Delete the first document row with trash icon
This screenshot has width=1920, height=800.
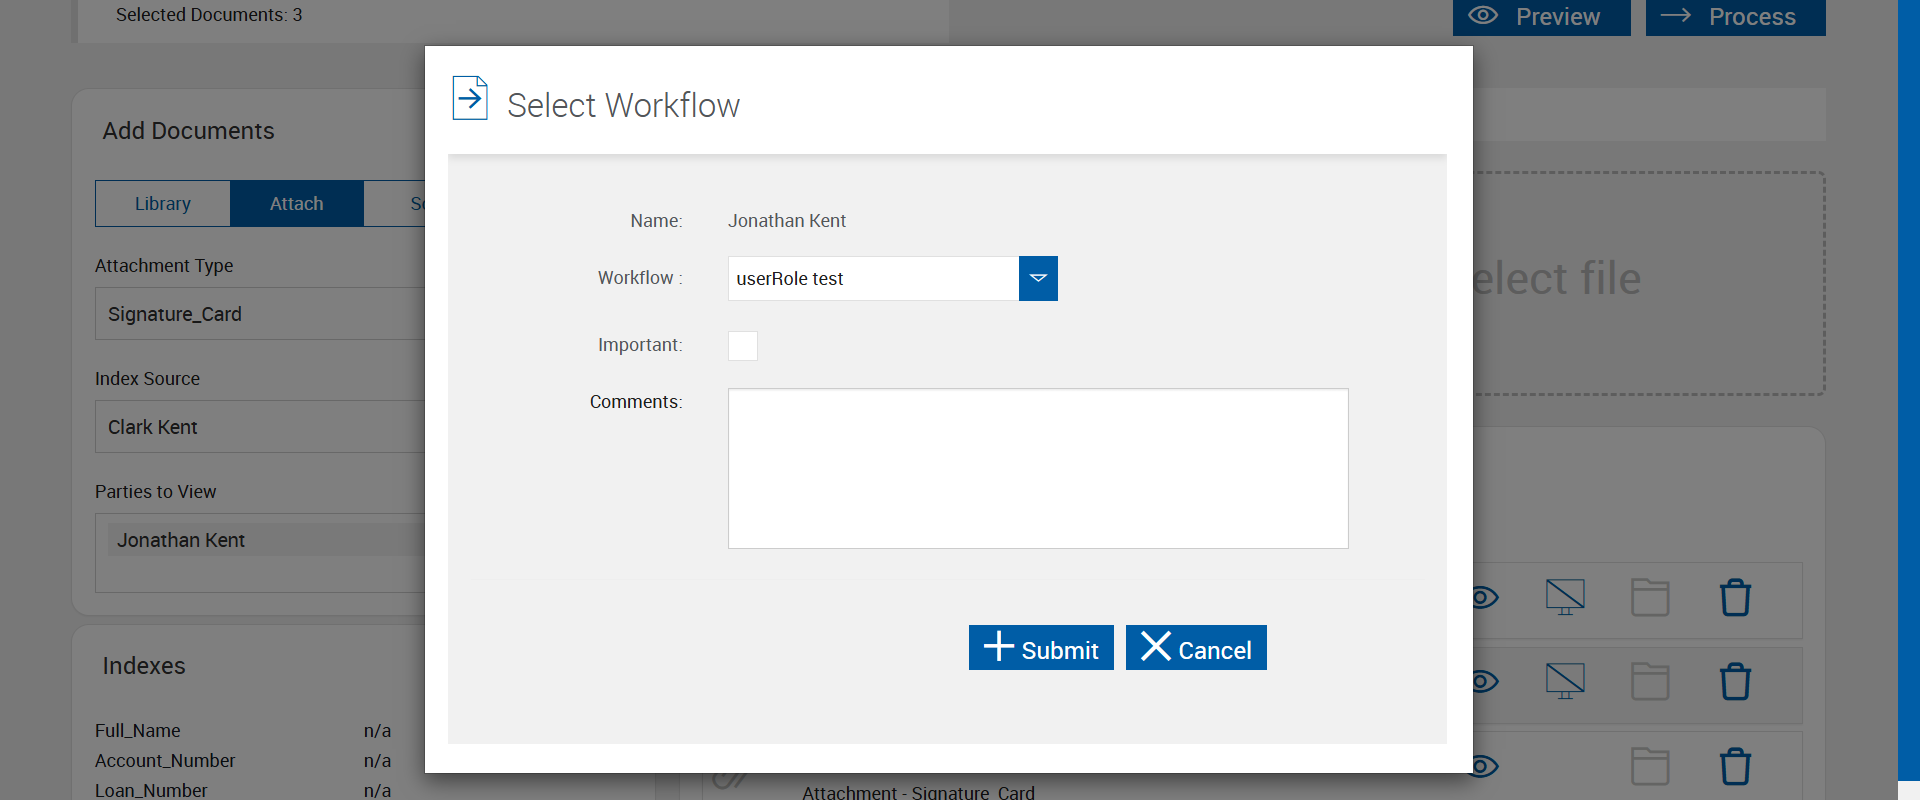pos(1735,598)
